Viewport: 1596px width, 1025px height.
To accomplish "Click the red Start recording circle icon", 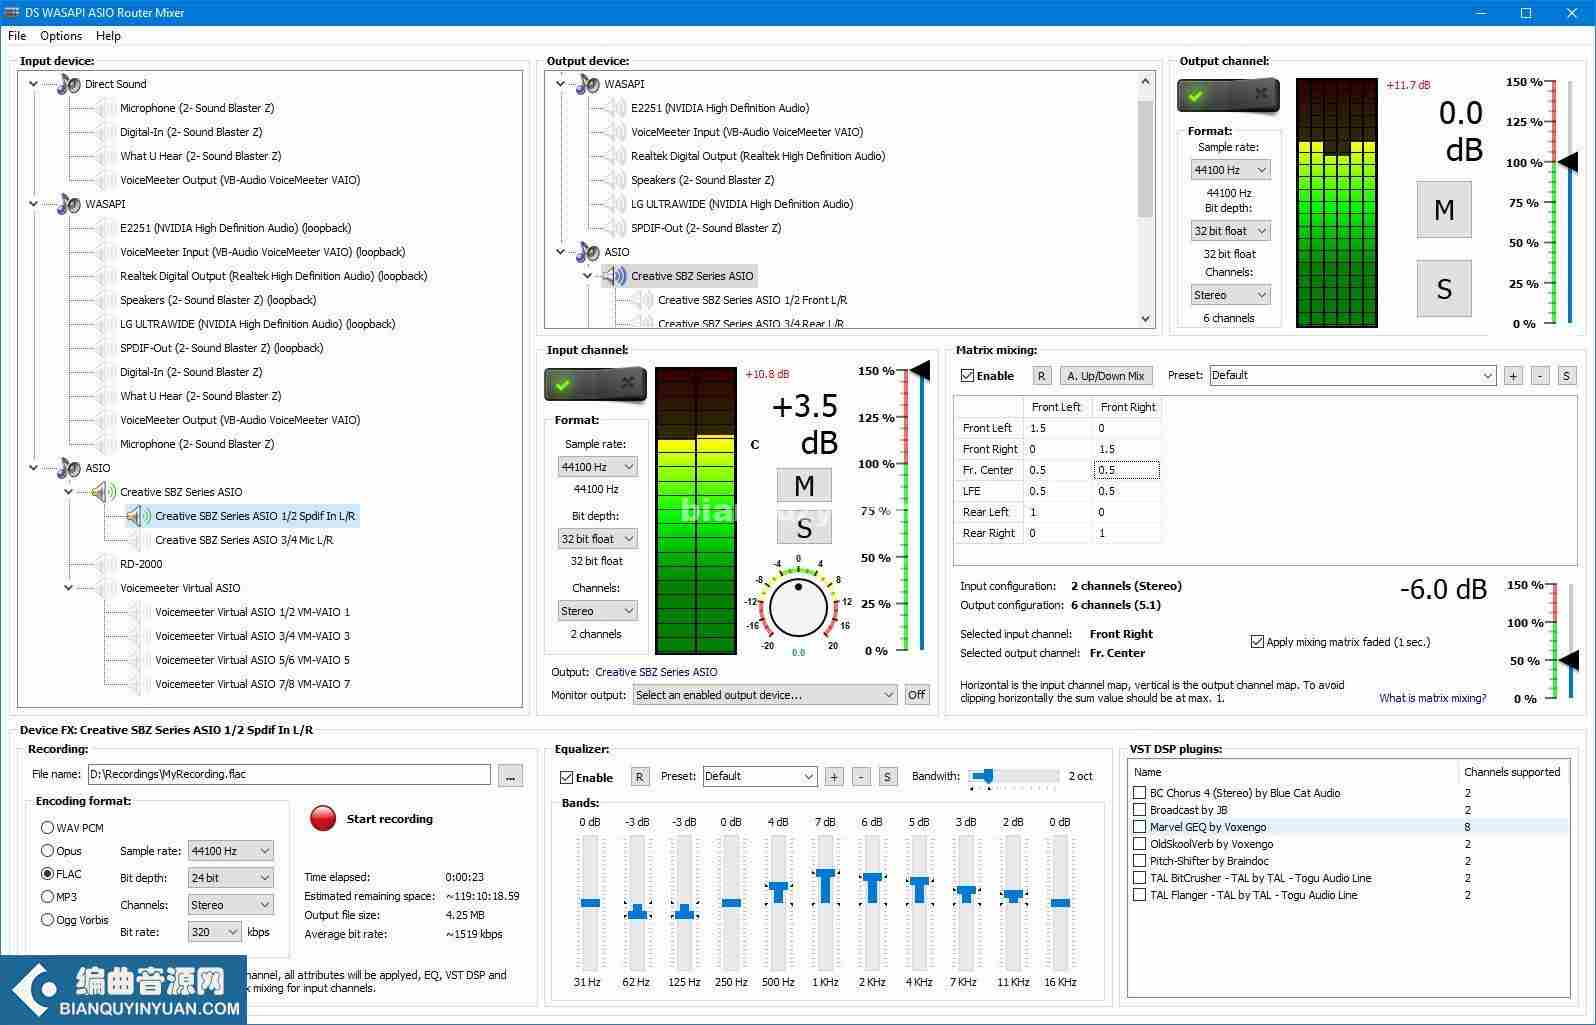I will click(x=323, y=818).
